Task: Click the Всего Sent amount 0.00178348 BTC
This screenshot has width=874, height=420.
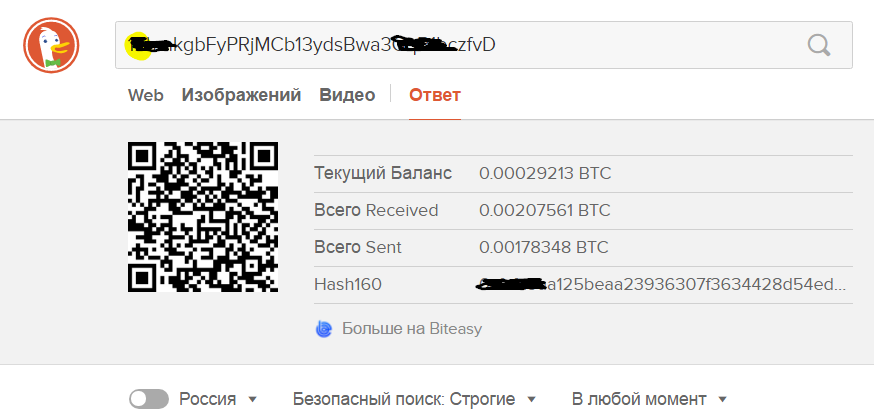Action: click(544, 247)
